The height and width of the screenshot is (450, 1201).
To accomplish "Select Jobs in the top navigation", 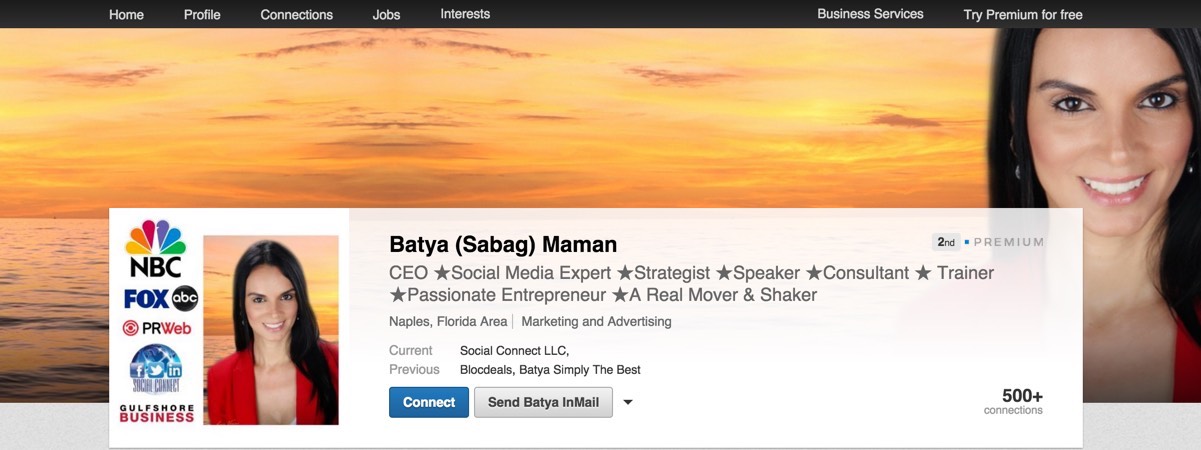I will click(x=386, y=15).
